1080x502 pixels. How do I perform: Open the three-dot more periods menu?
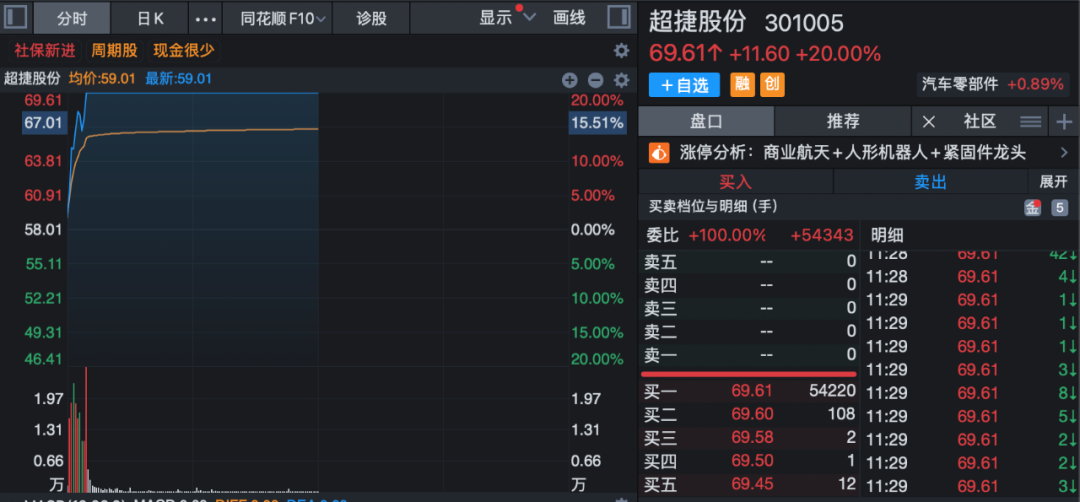pos(205,18)
